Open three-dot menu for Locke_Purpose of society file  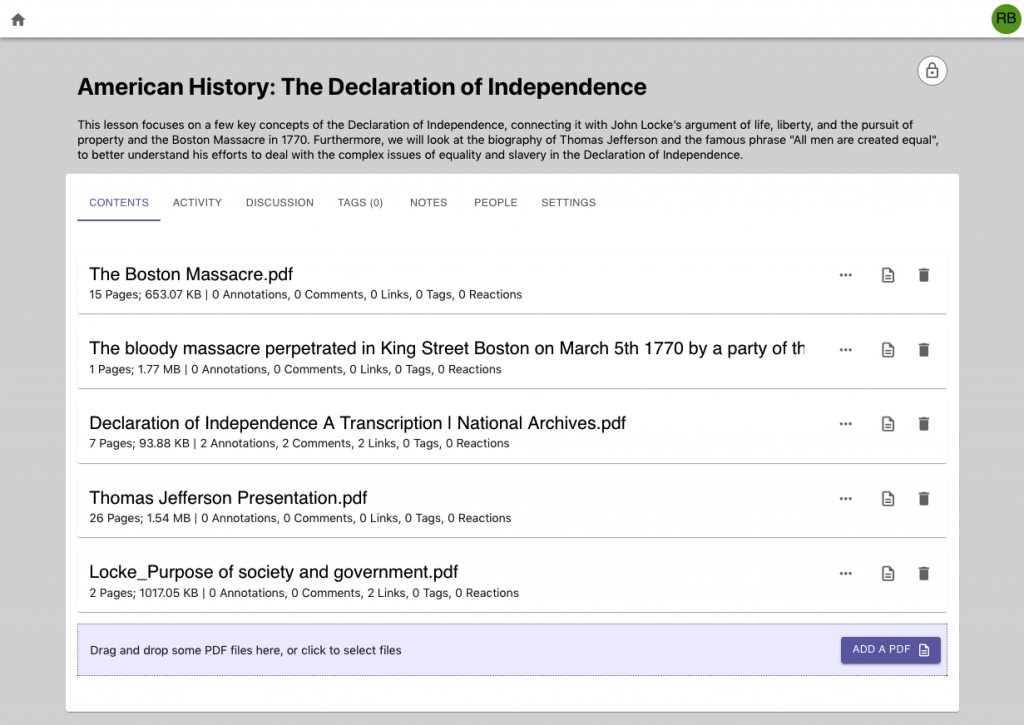(846, 573)
